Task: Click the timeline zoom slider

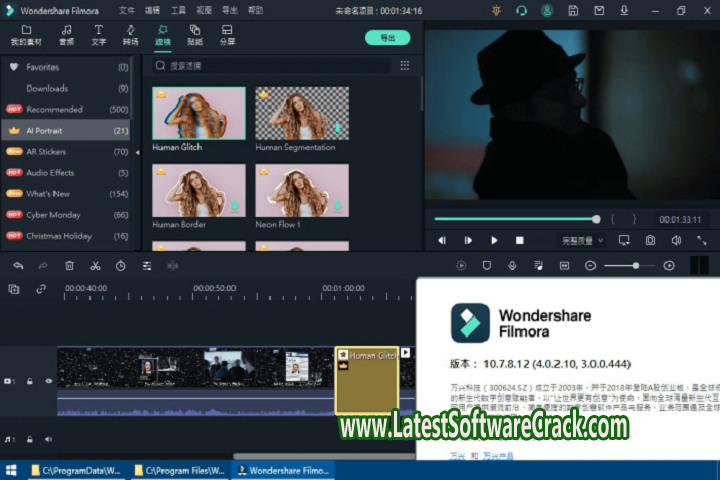Action: (629, 265)
